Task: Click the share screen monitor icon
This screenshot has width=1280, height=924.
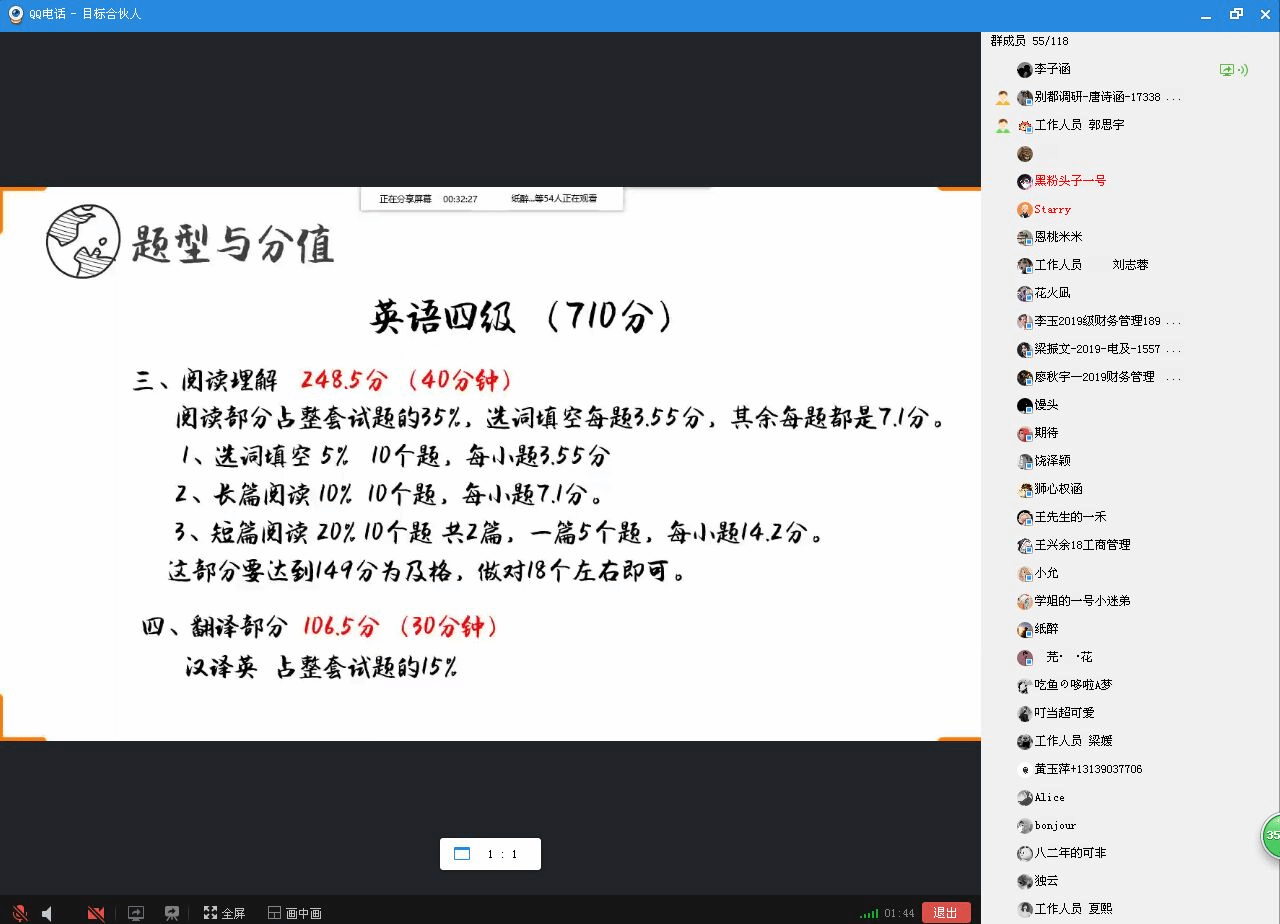Action: tap(136, 913)
